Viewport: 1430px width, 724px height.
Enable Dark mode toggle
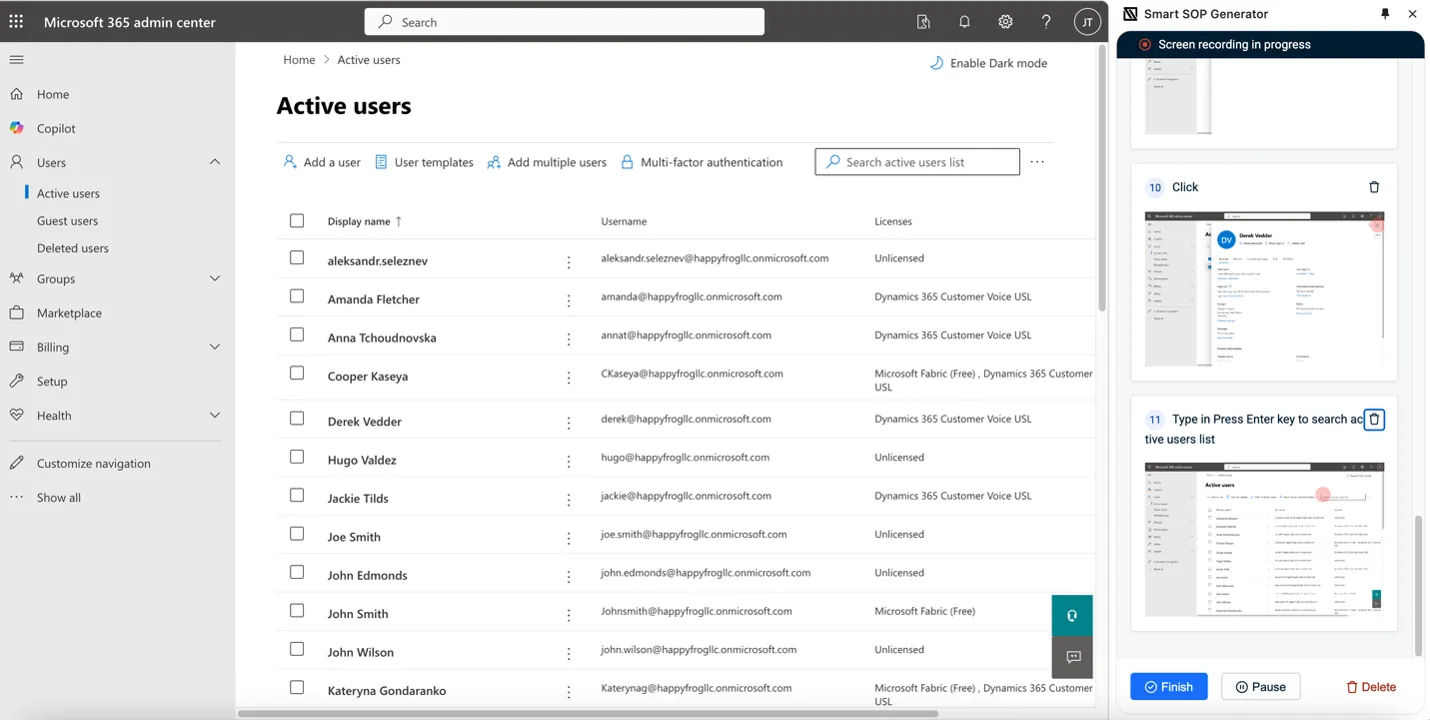pos(988,63)
